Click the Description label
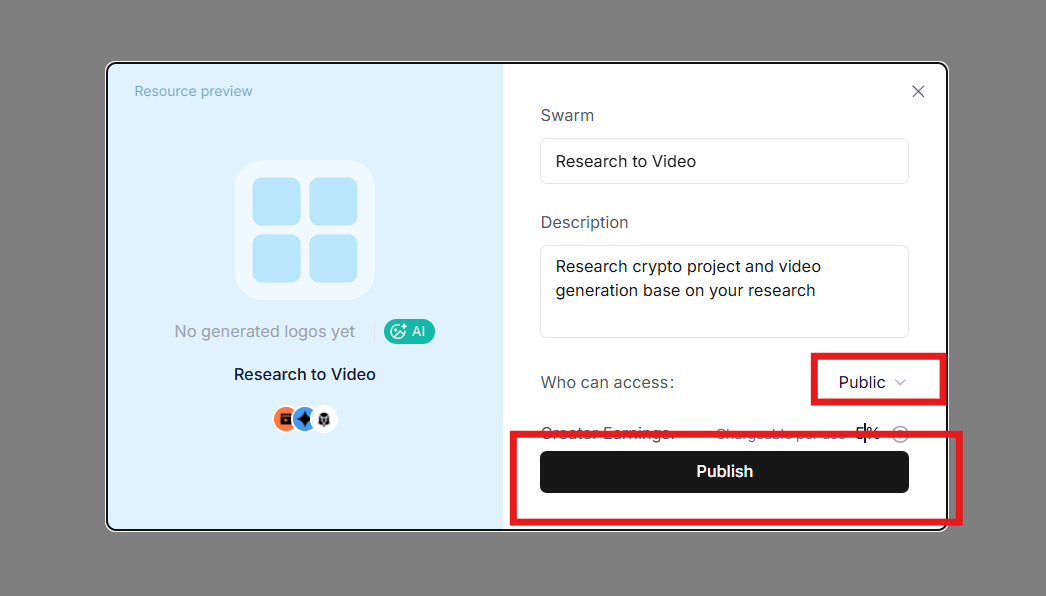This screenshot has width=1046, height=596. pyautogui.click(x=584, y=222)
